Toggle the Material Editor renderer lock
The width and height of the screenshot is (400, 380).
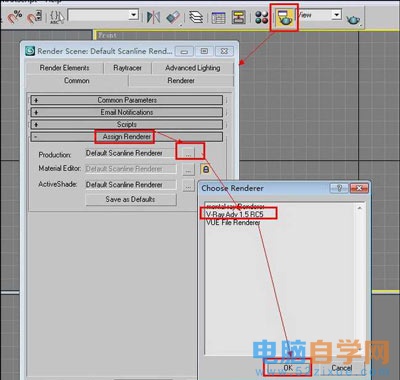pos(206,169)
